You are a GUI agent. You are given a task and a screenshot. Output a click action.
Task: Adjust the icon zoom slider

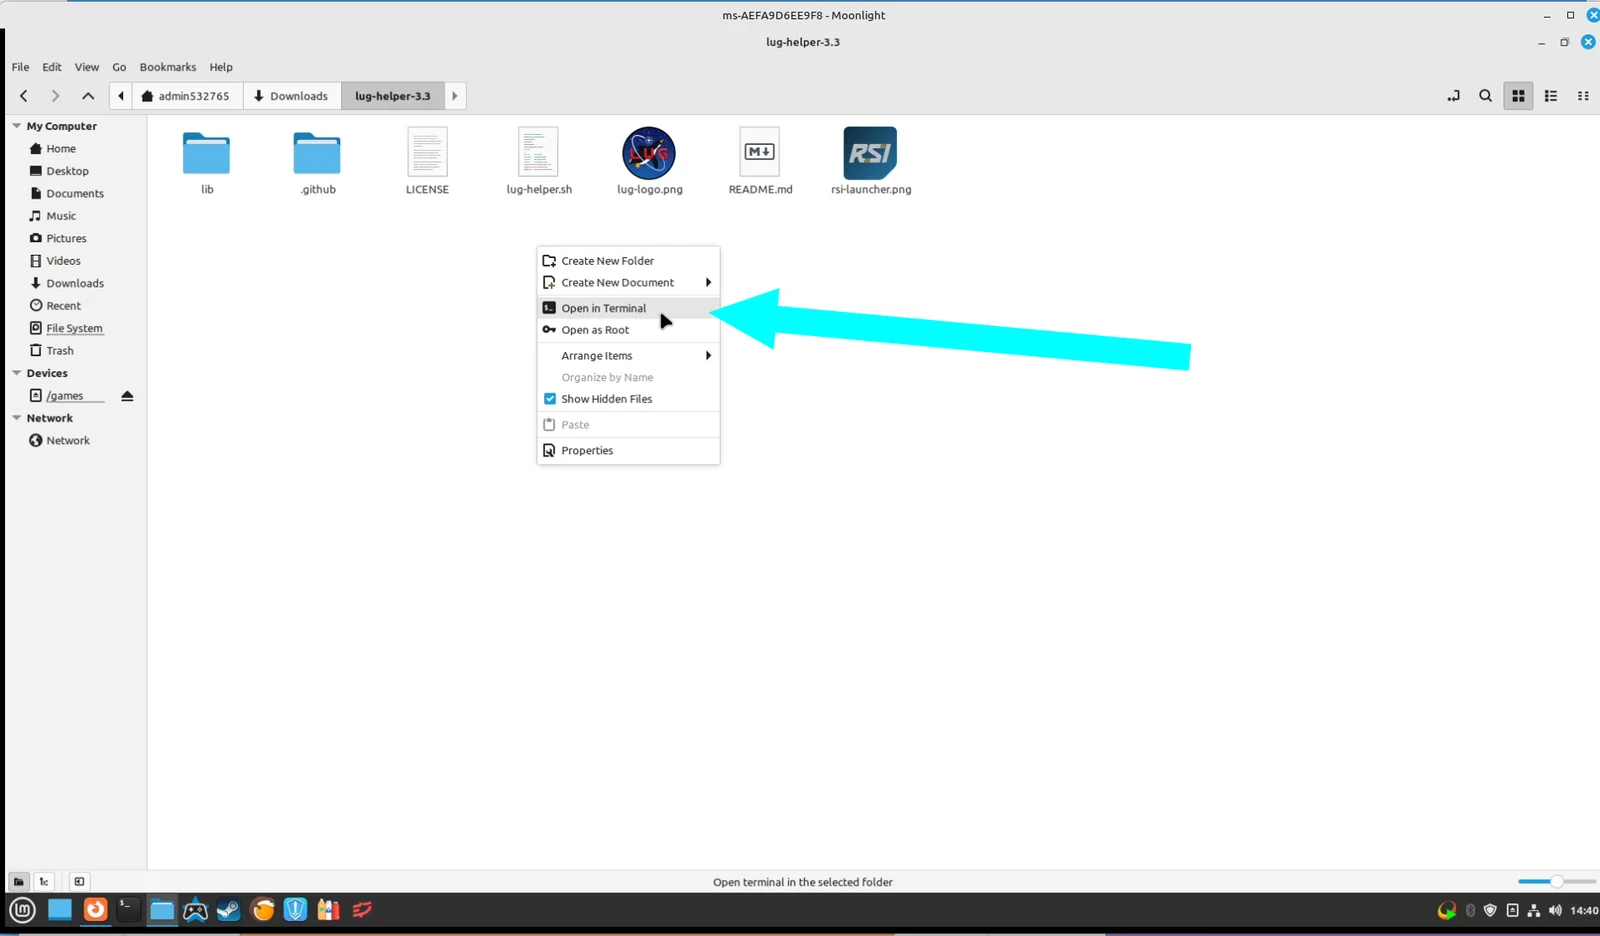coord(1556,882)
